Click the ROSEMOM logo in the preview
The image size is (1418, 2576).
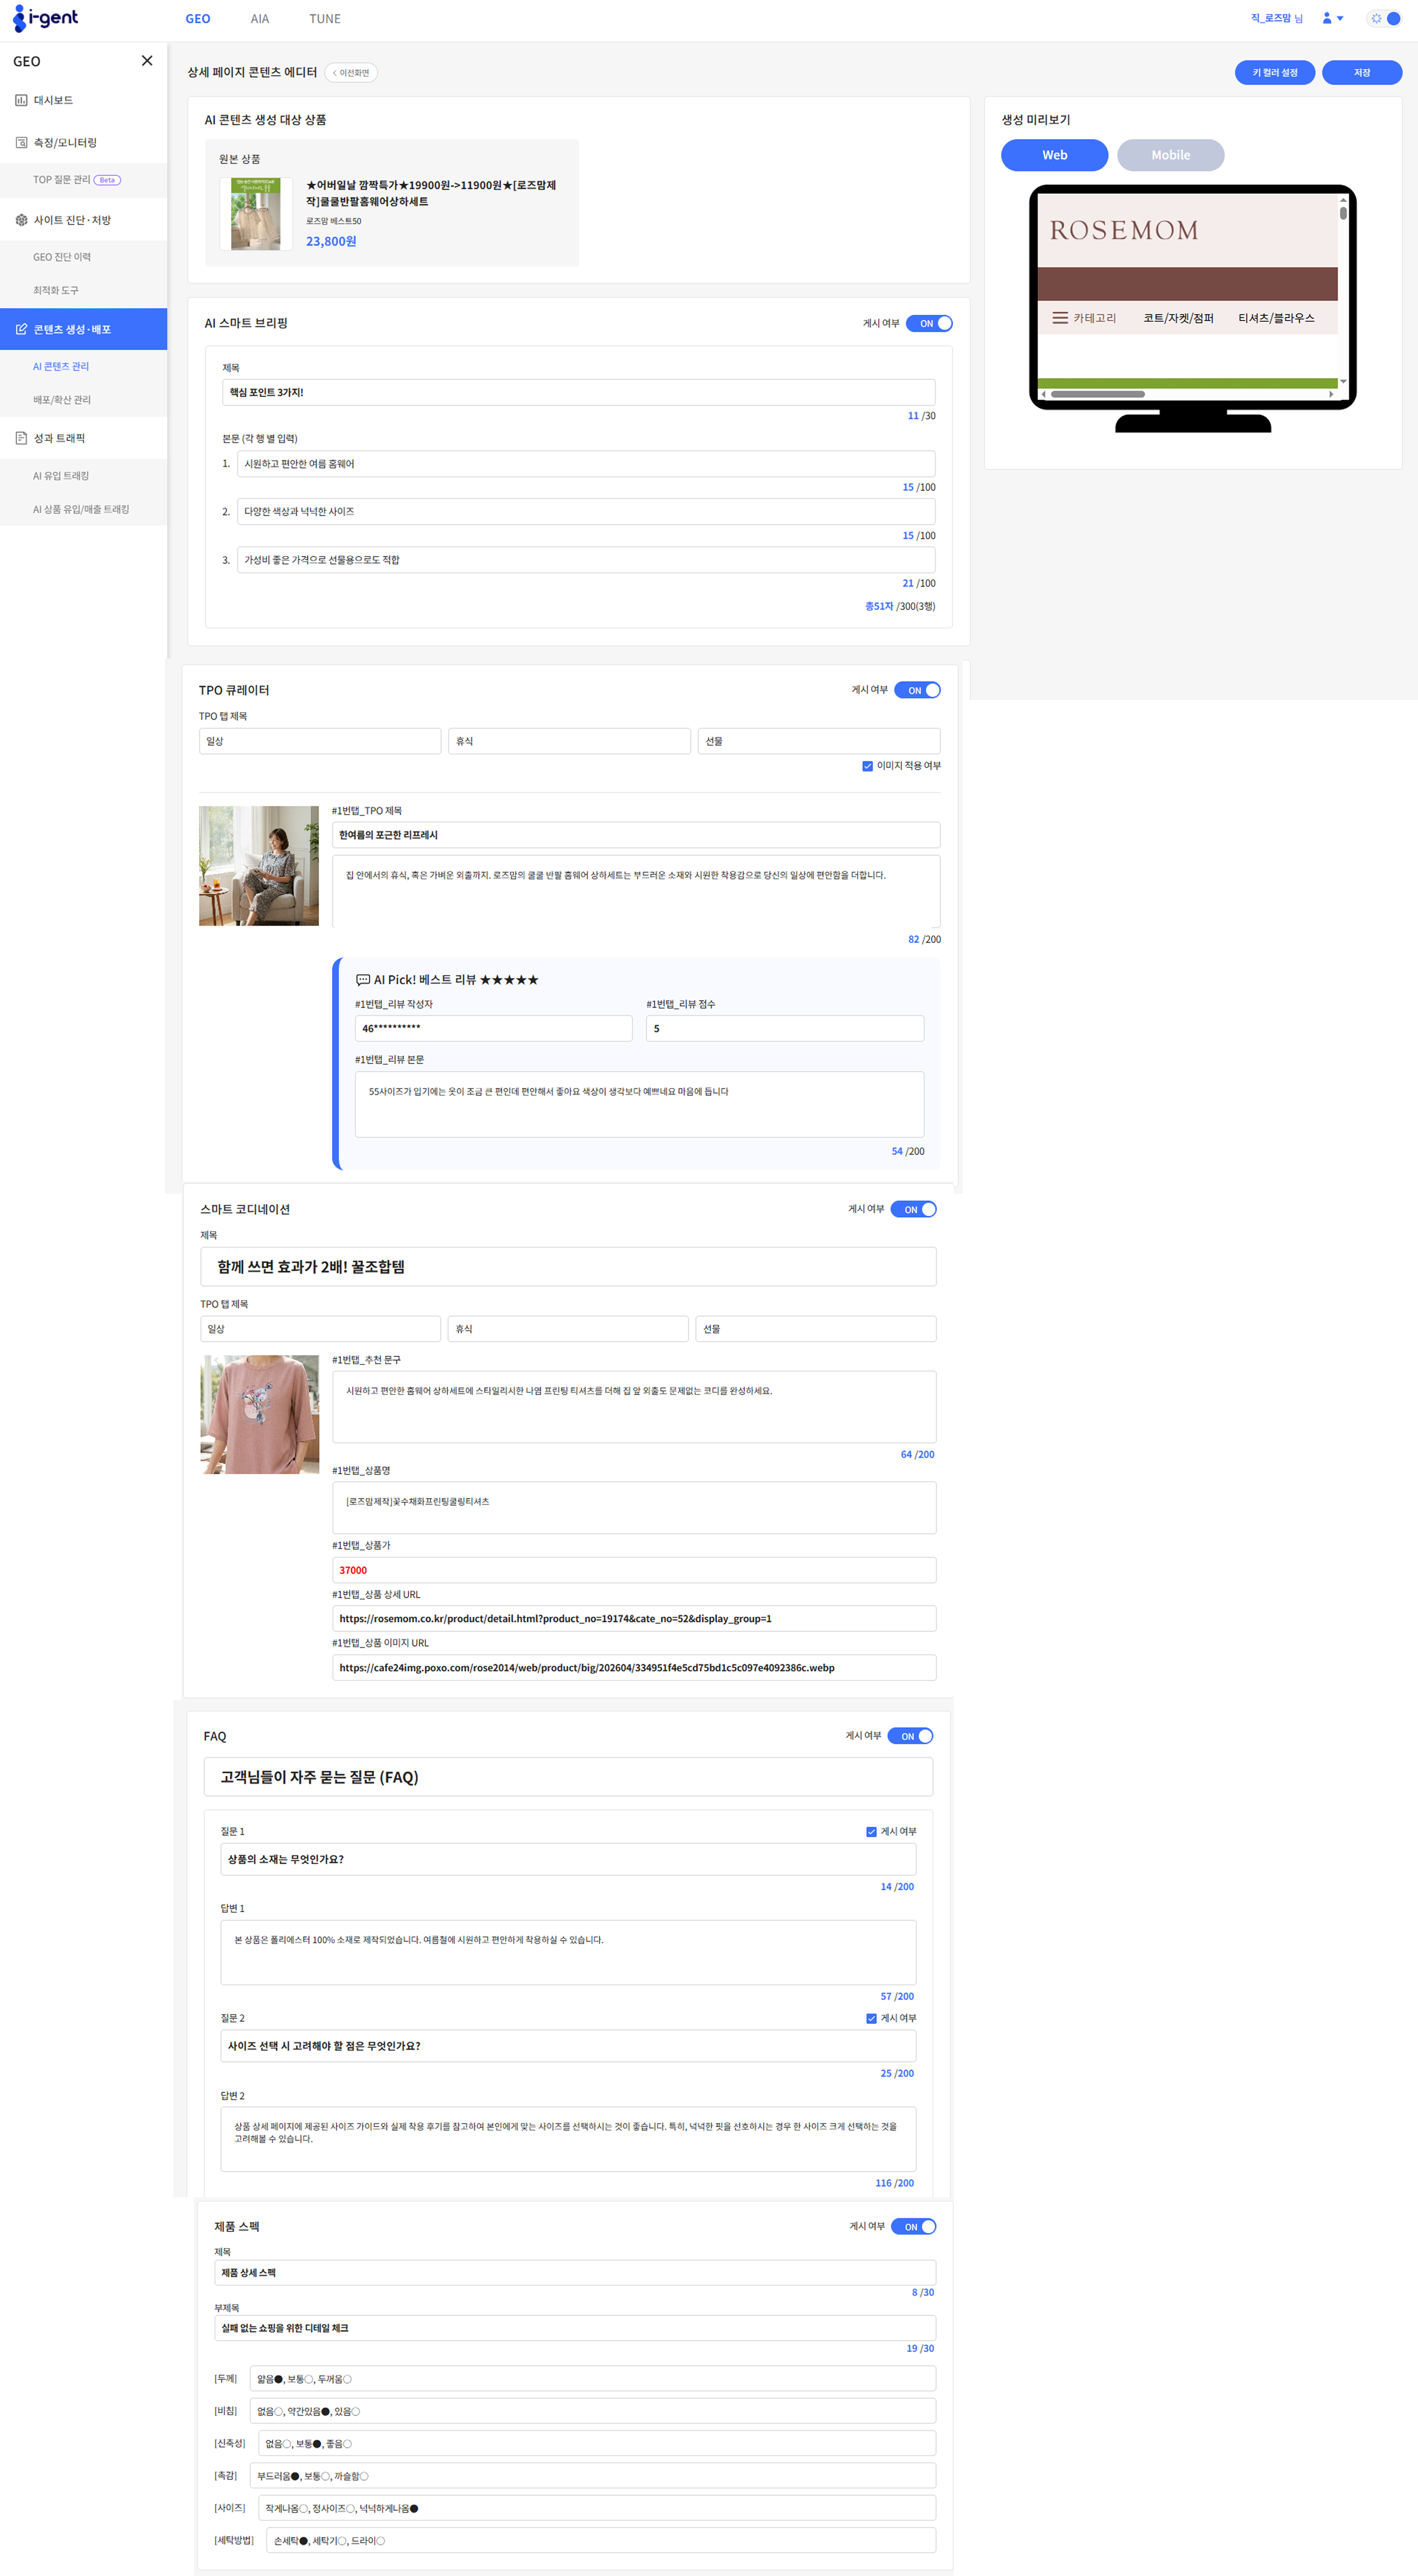[x=1124, y=230]
